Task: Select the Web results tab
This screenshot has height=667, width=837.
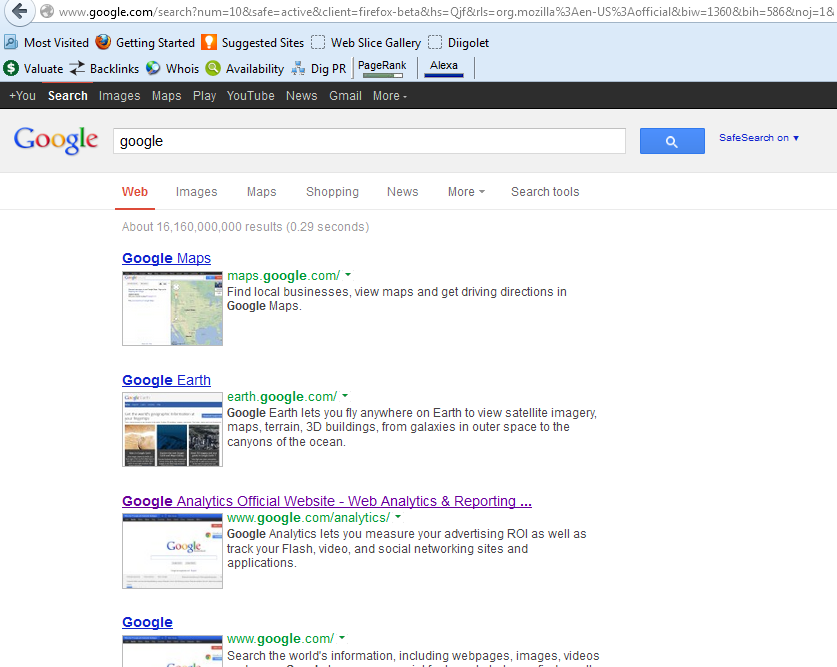Action: (135, 192)
